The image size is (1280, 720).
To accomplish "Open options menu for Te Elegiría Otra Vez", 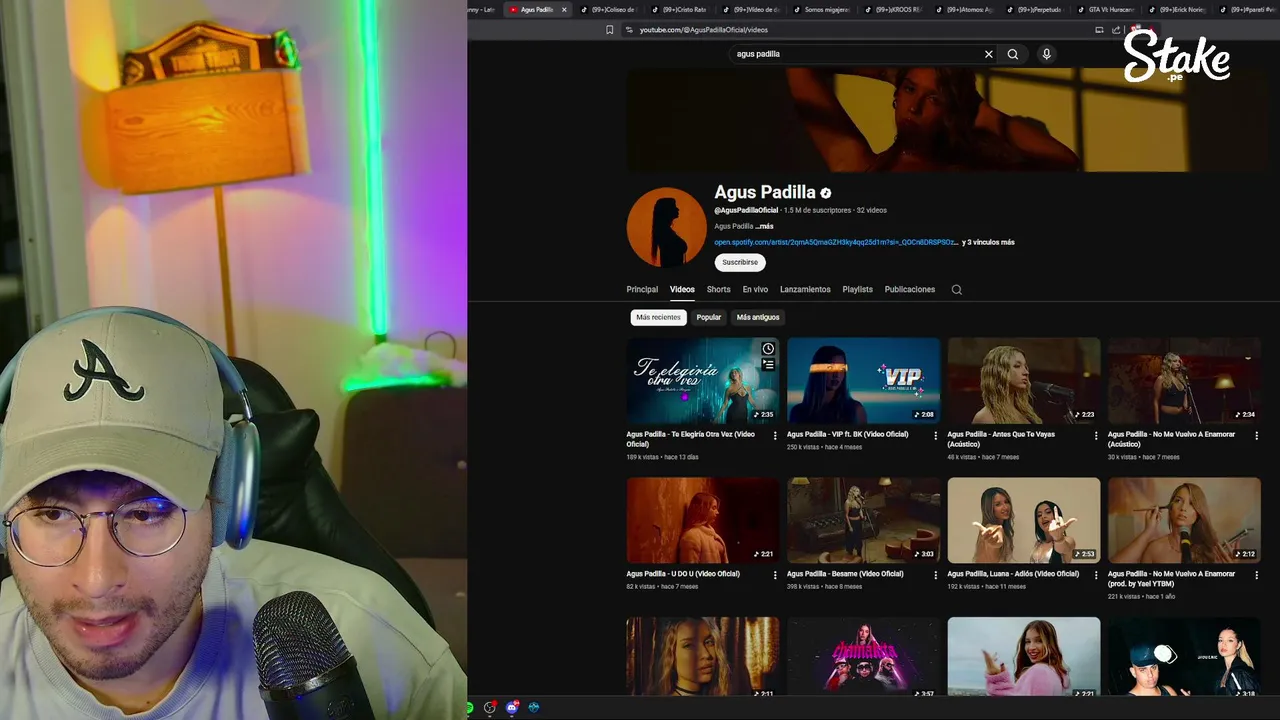I will point(775,436).
